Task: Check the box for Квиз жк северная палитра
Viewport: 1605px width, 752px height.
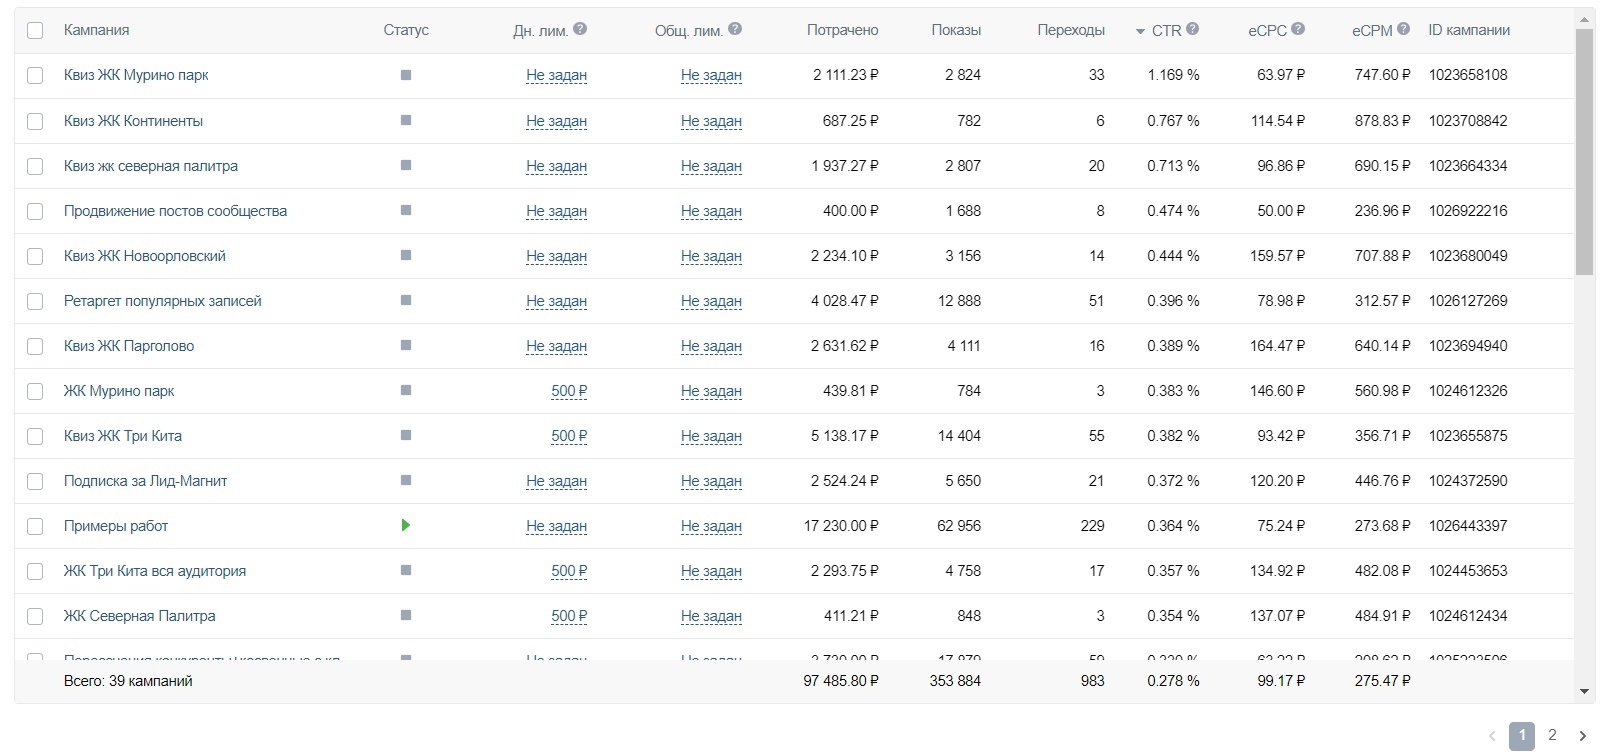Action: point(35,166)
